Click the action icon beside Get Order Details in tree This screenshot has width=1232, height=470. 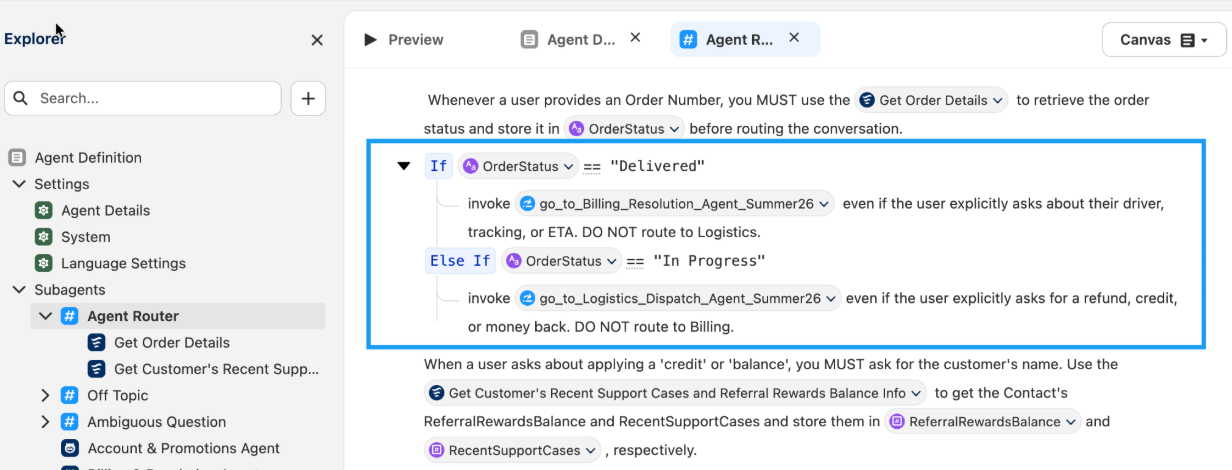point(96,342)
